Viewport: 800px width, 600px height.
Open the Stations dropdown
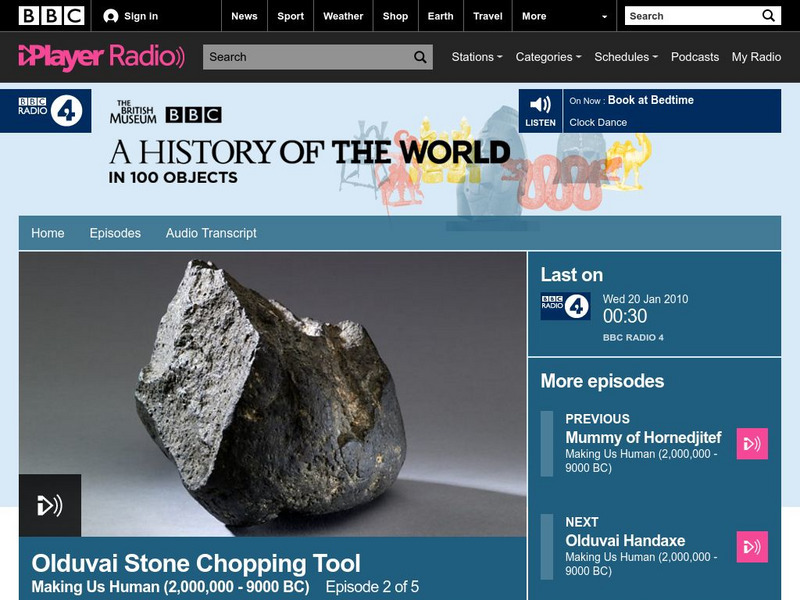[x=472, y=57]
